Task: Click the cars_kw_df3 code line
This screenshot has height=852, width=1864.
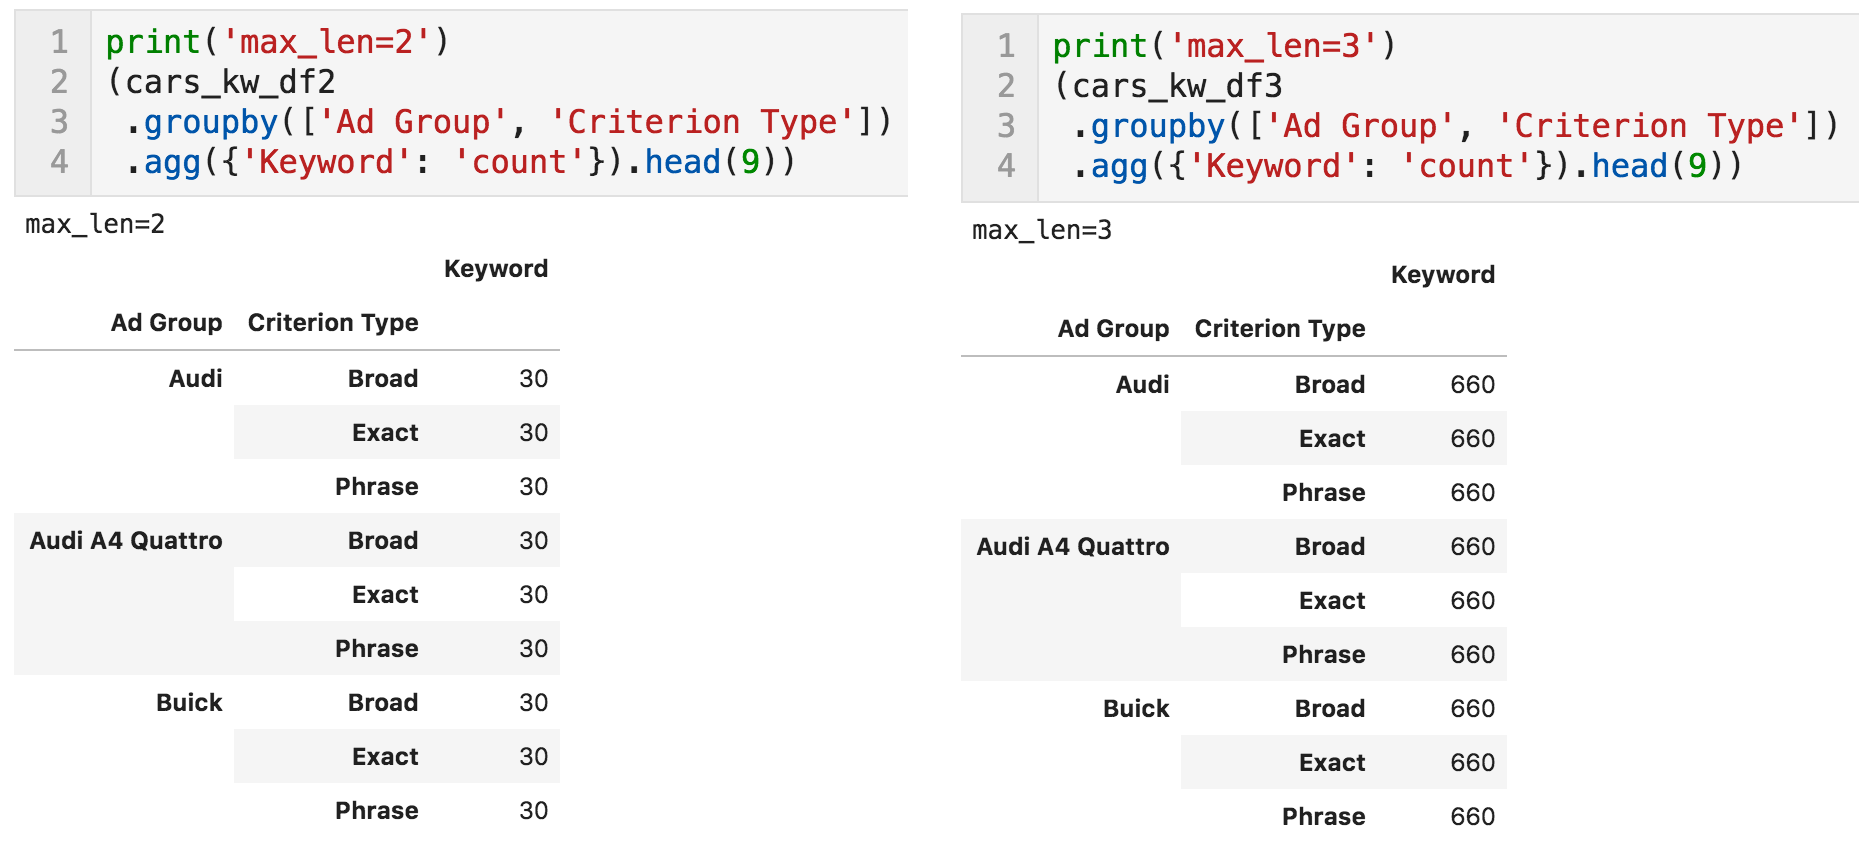Action: click(x=1167, y=86)
